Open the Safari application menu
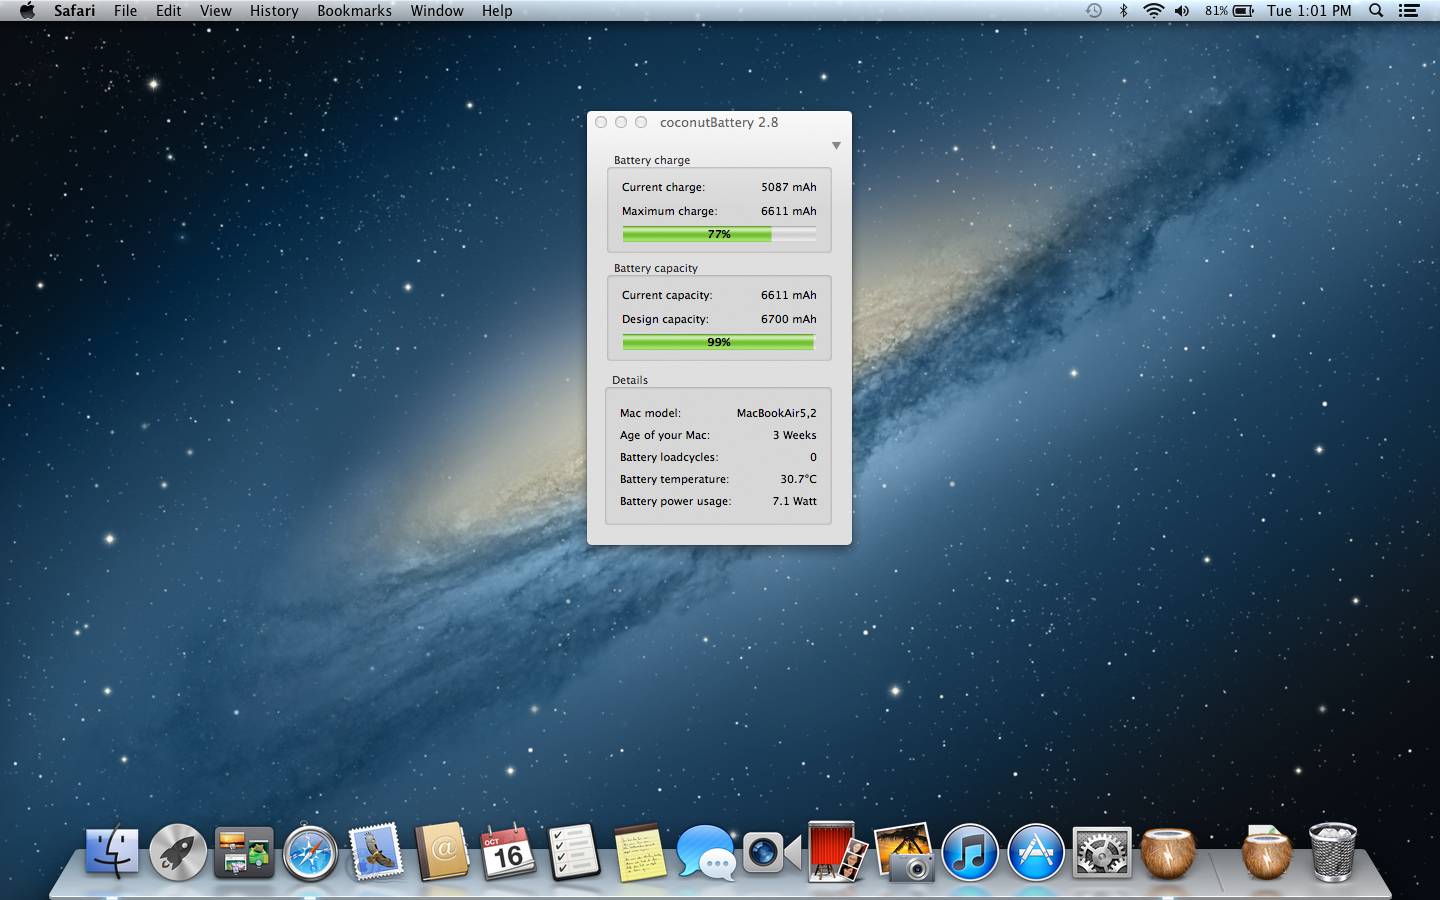 pos(75,11)
